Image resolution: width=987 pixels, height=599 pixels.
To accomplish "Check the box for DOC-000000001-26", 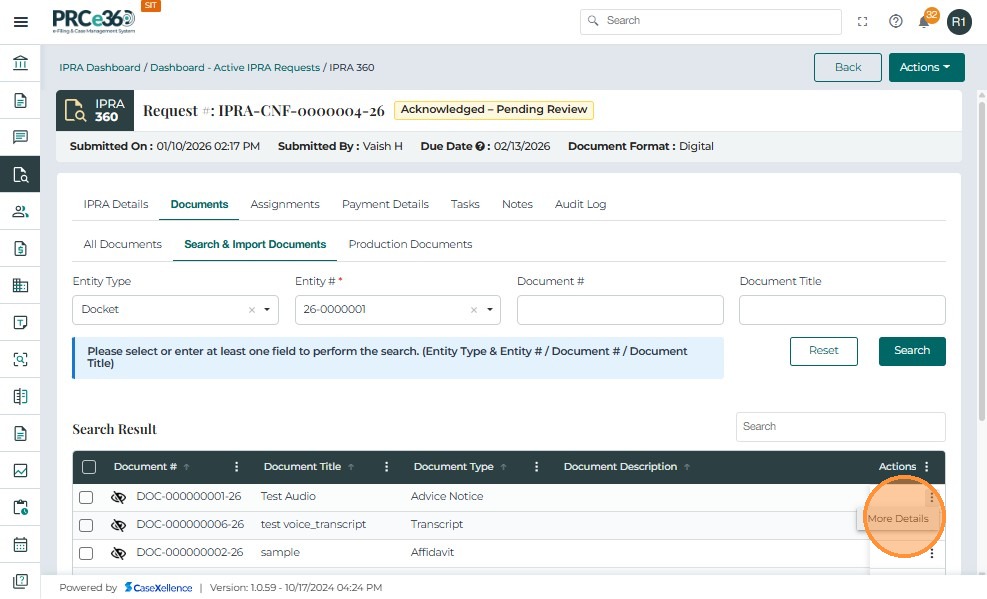I will 86,497.
